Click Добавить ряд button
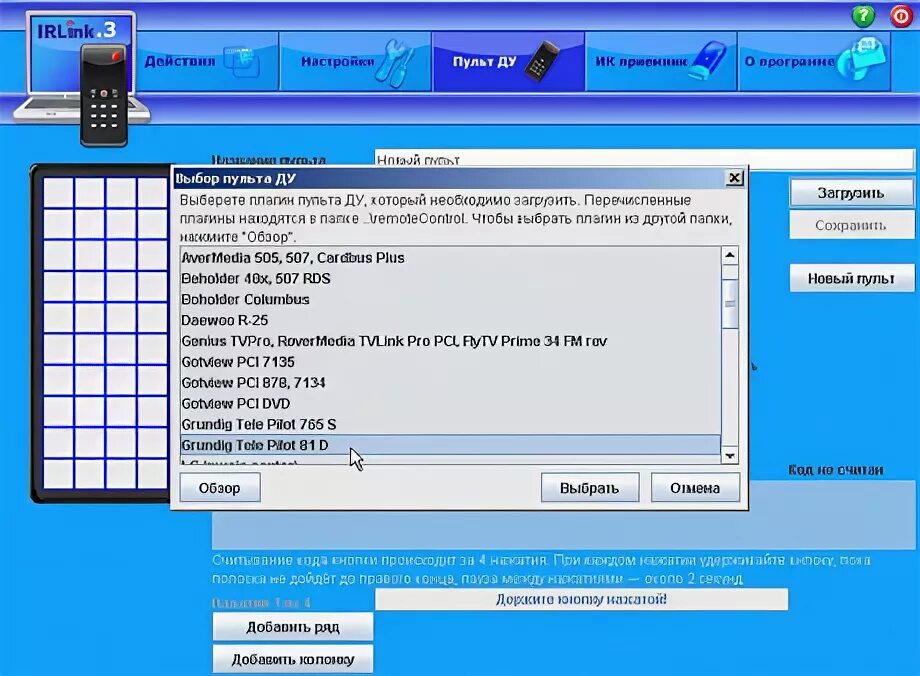 pos(293,627)
